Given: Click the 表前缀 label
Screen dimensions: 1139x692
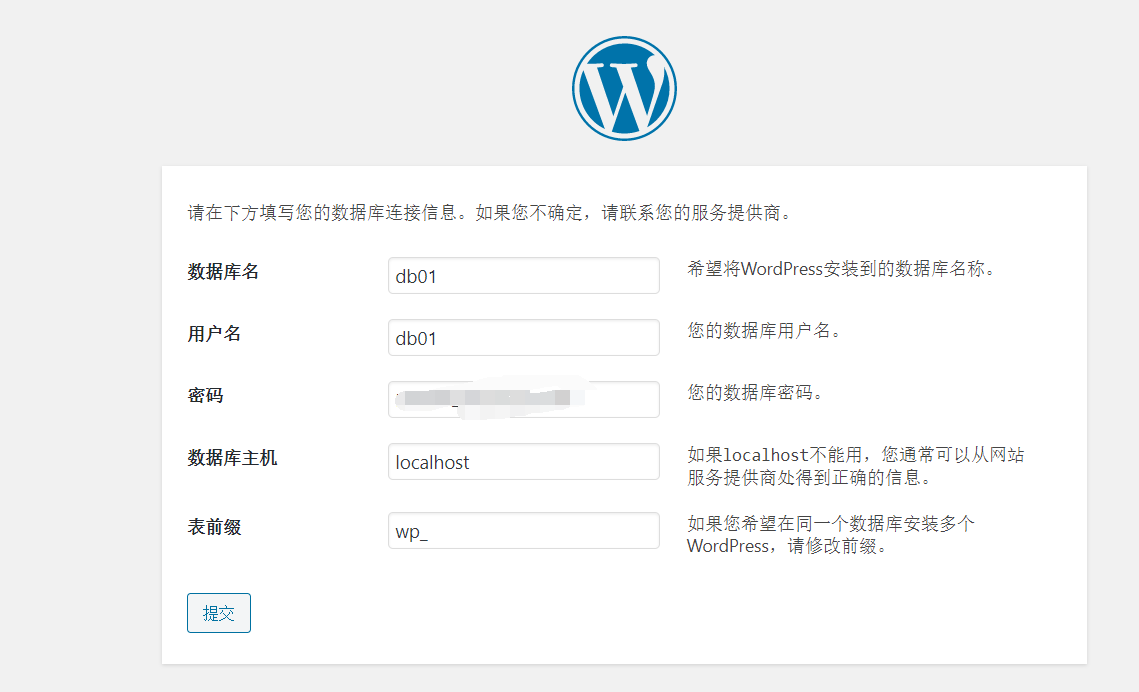Looking at the screenshot, I should [214, 527].
